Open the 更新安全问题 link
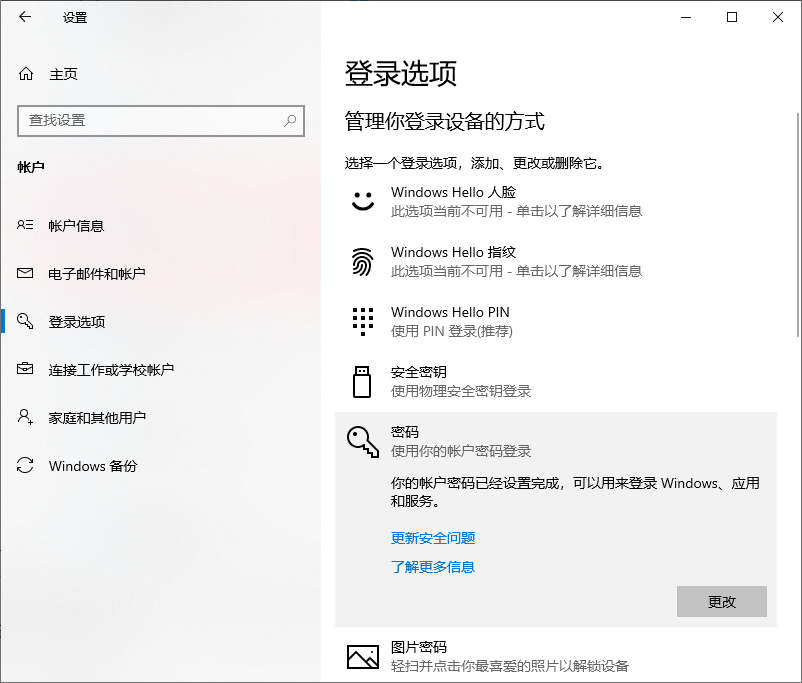The width and height of the screenshot is (802, 683). coord(431,538)
